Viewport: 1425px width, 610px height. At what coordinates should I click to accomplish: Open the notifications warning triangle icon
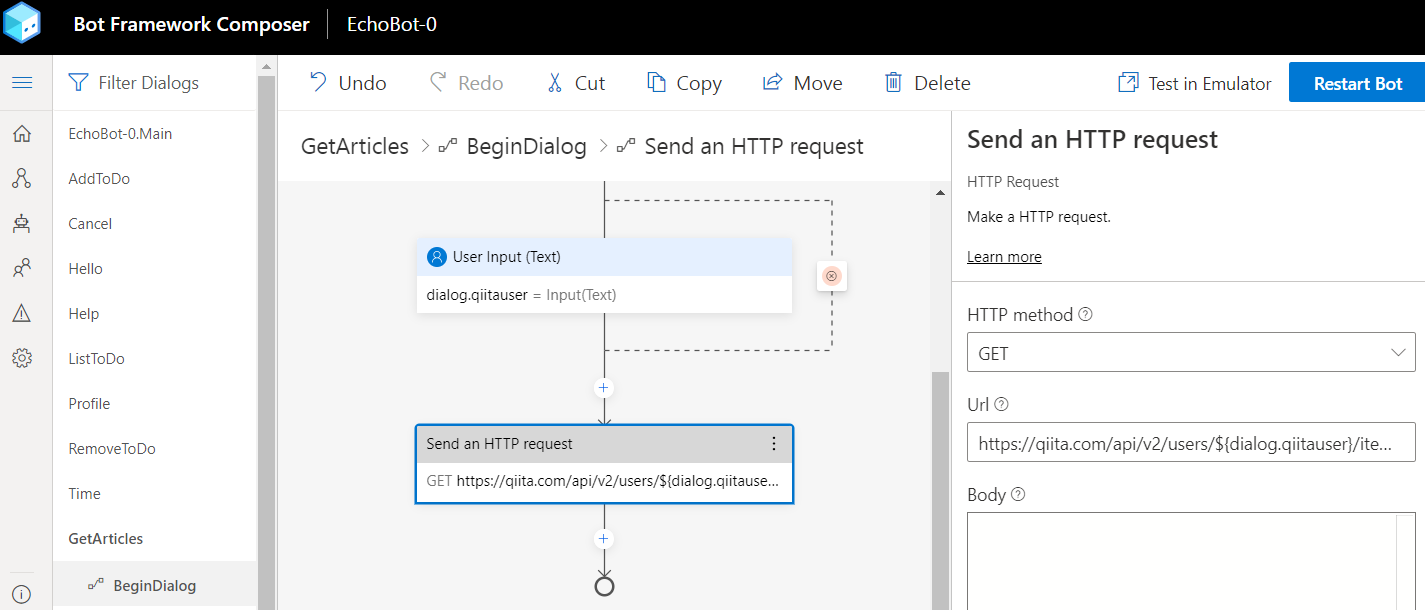pyautogui.click(x=22, y=314)
